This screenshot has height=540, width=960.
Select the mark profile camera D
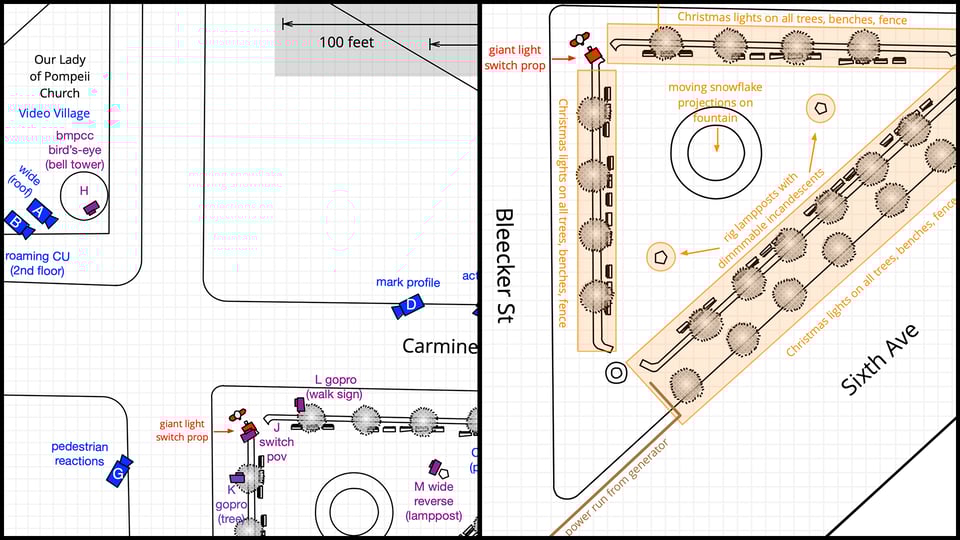[x=408, y=307]
